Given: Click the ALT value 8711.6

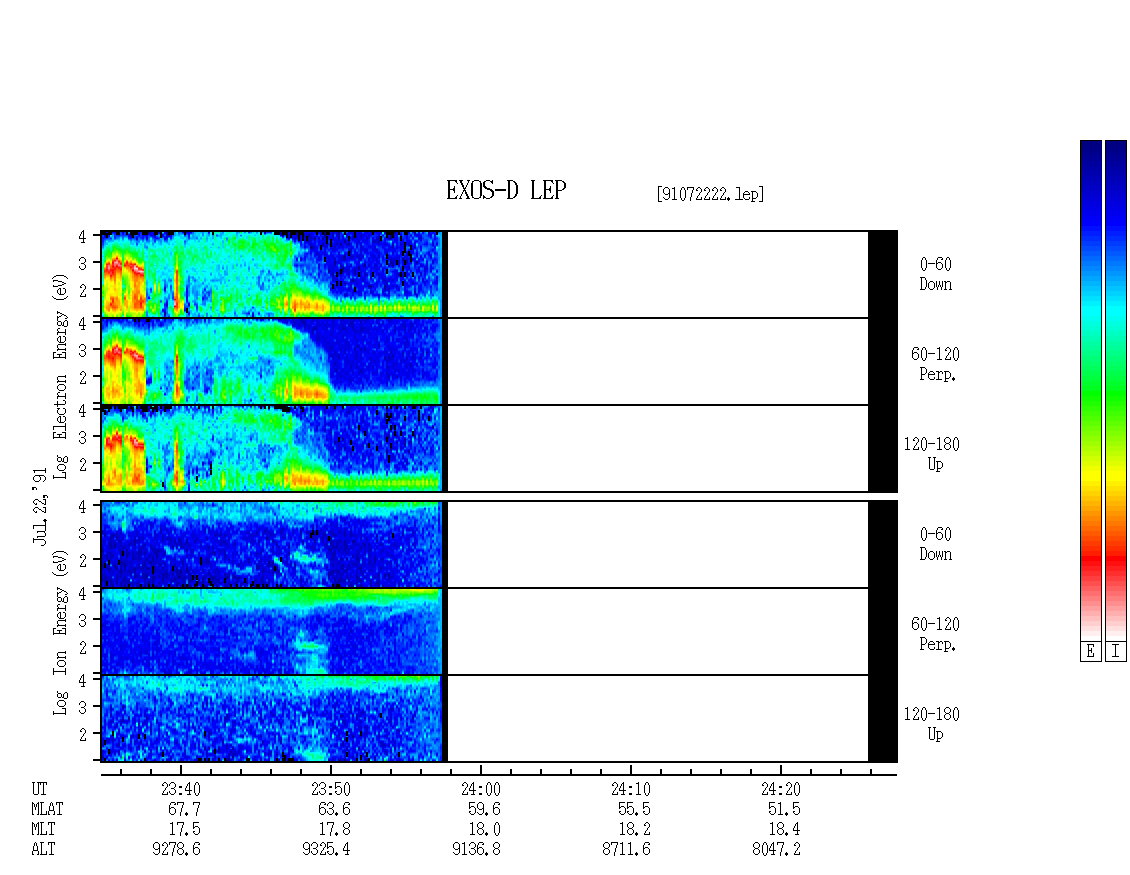Looking at the screenshot, I should (x=626, y=850).
